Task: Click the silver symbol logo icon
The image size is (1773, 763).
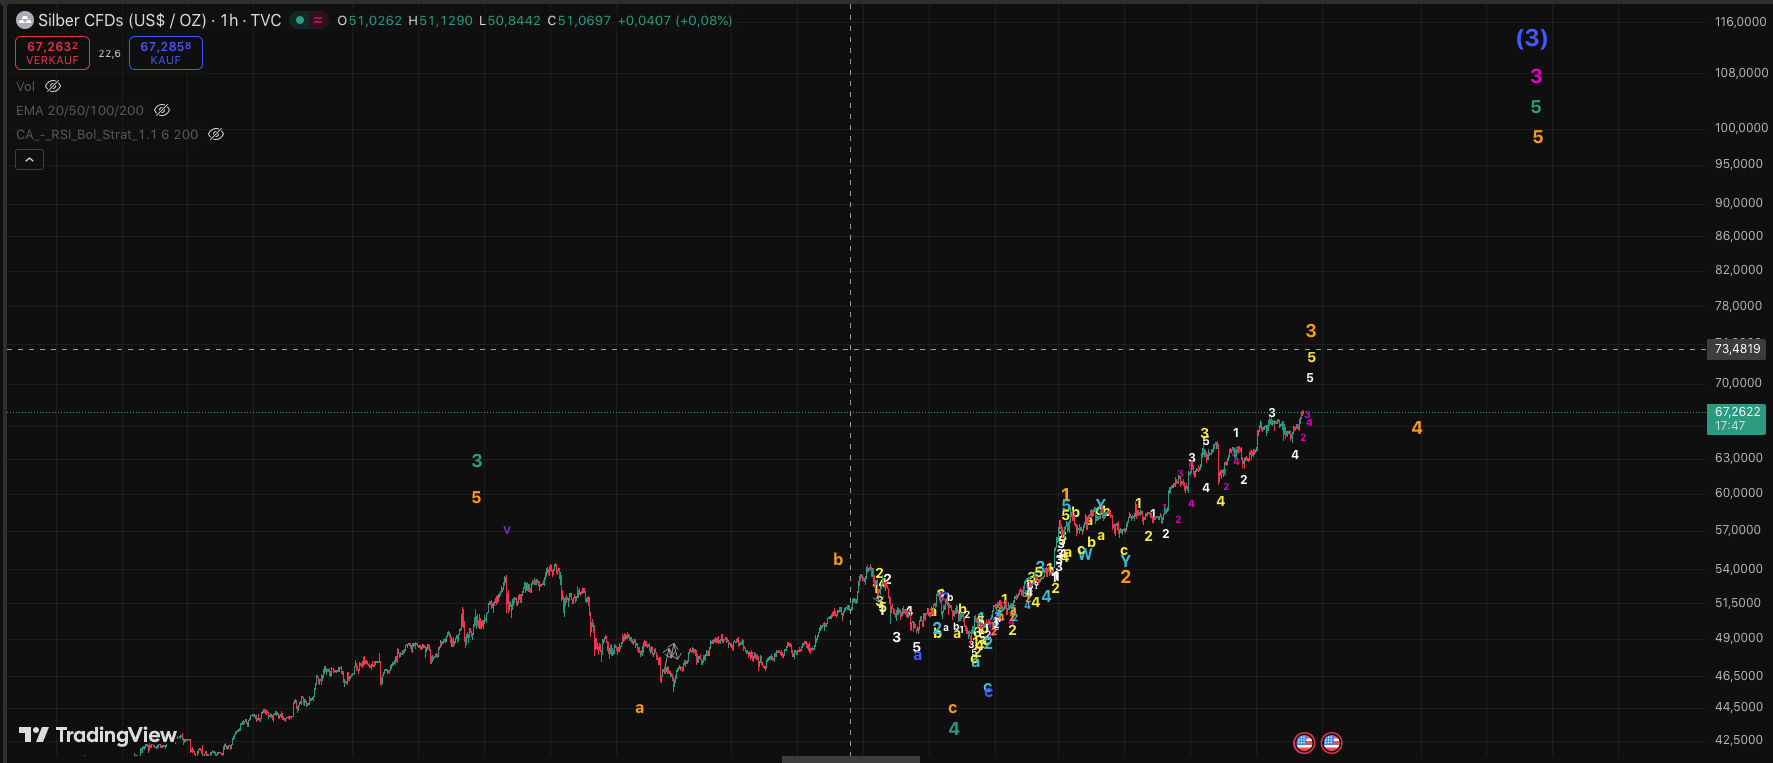Action: pyautogui.click(x=25, y=20)
